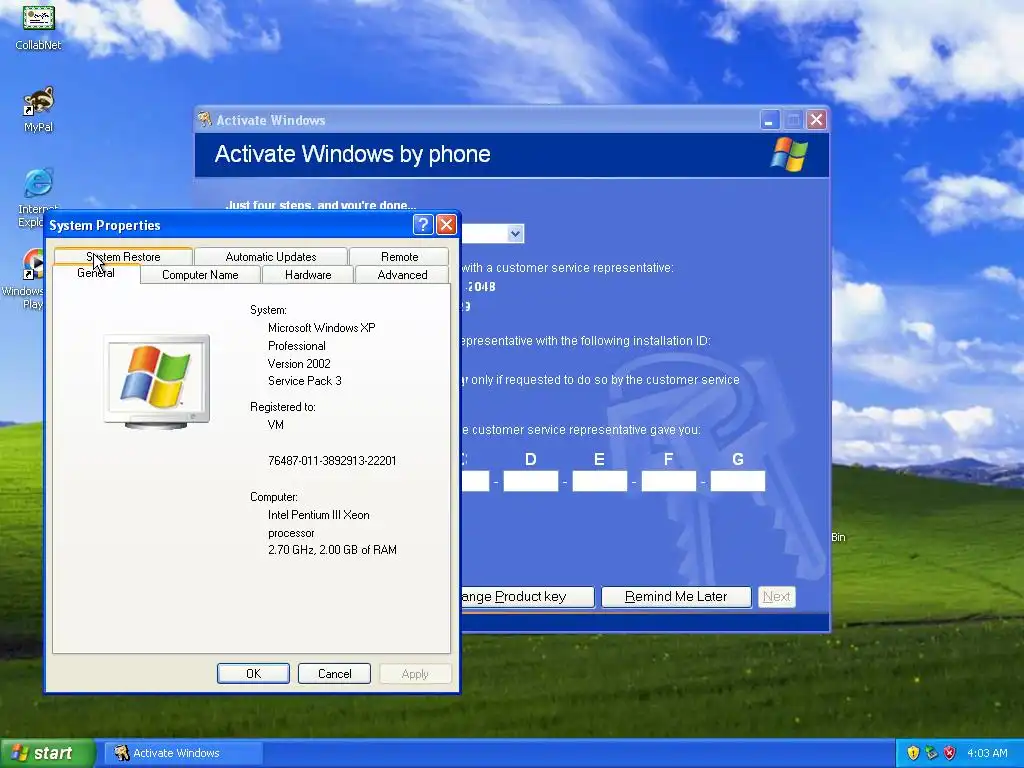1024x768 pixels.
Task: Click the 'Intel Pentium III Xeon' text
Action: click(319, 515)
